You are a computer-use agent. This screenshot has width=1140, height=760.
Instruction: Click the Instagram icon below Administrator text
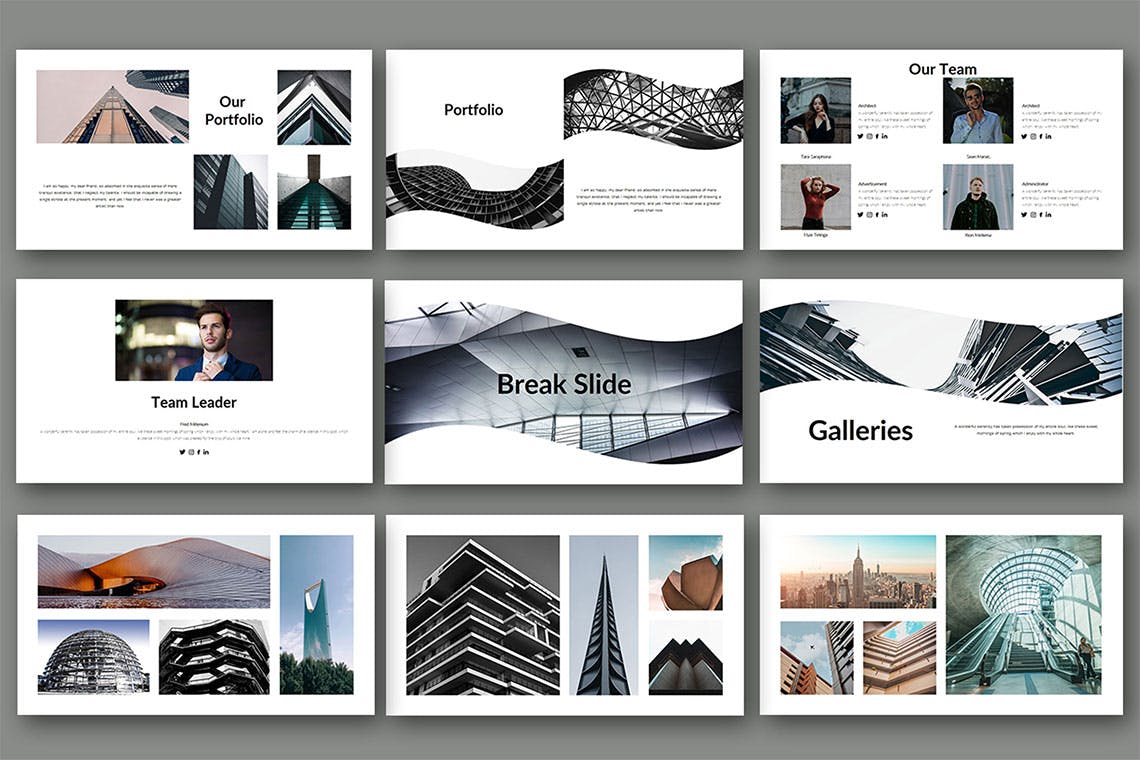tap(1033, 215)
